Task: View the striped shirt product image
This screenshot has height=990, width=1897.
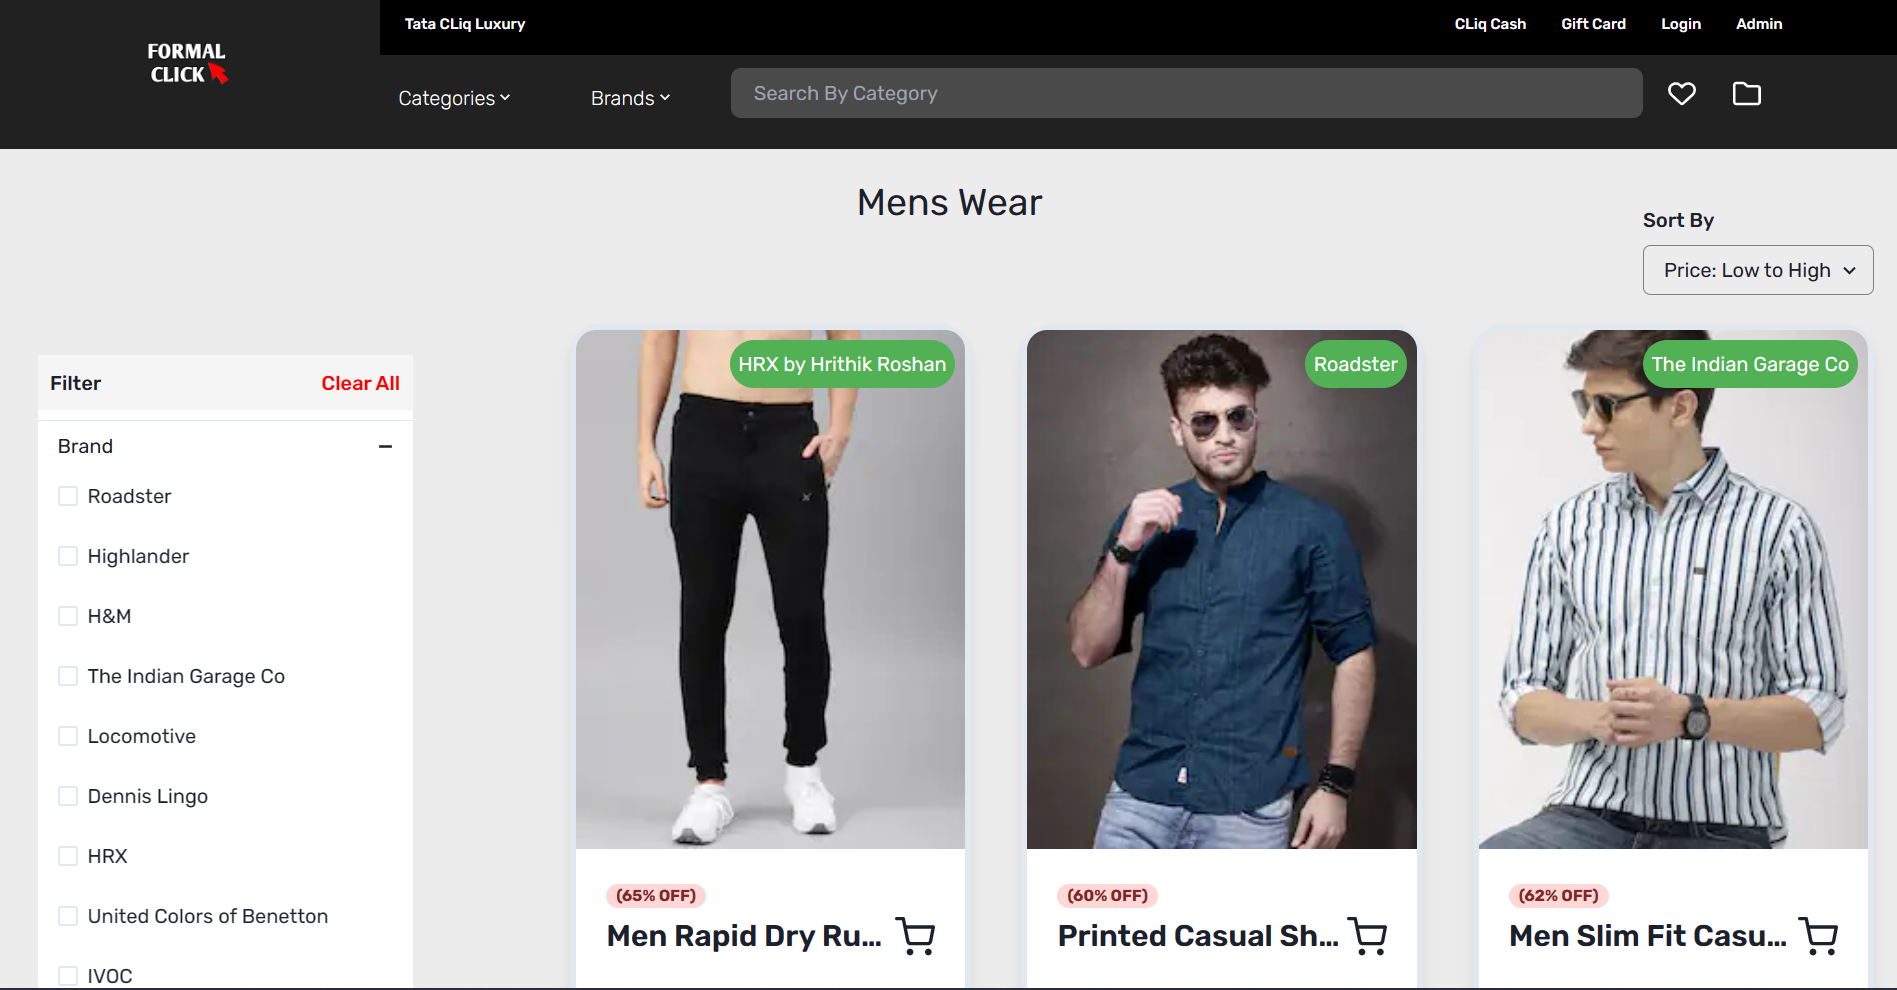Action: tap(1673, 589)
